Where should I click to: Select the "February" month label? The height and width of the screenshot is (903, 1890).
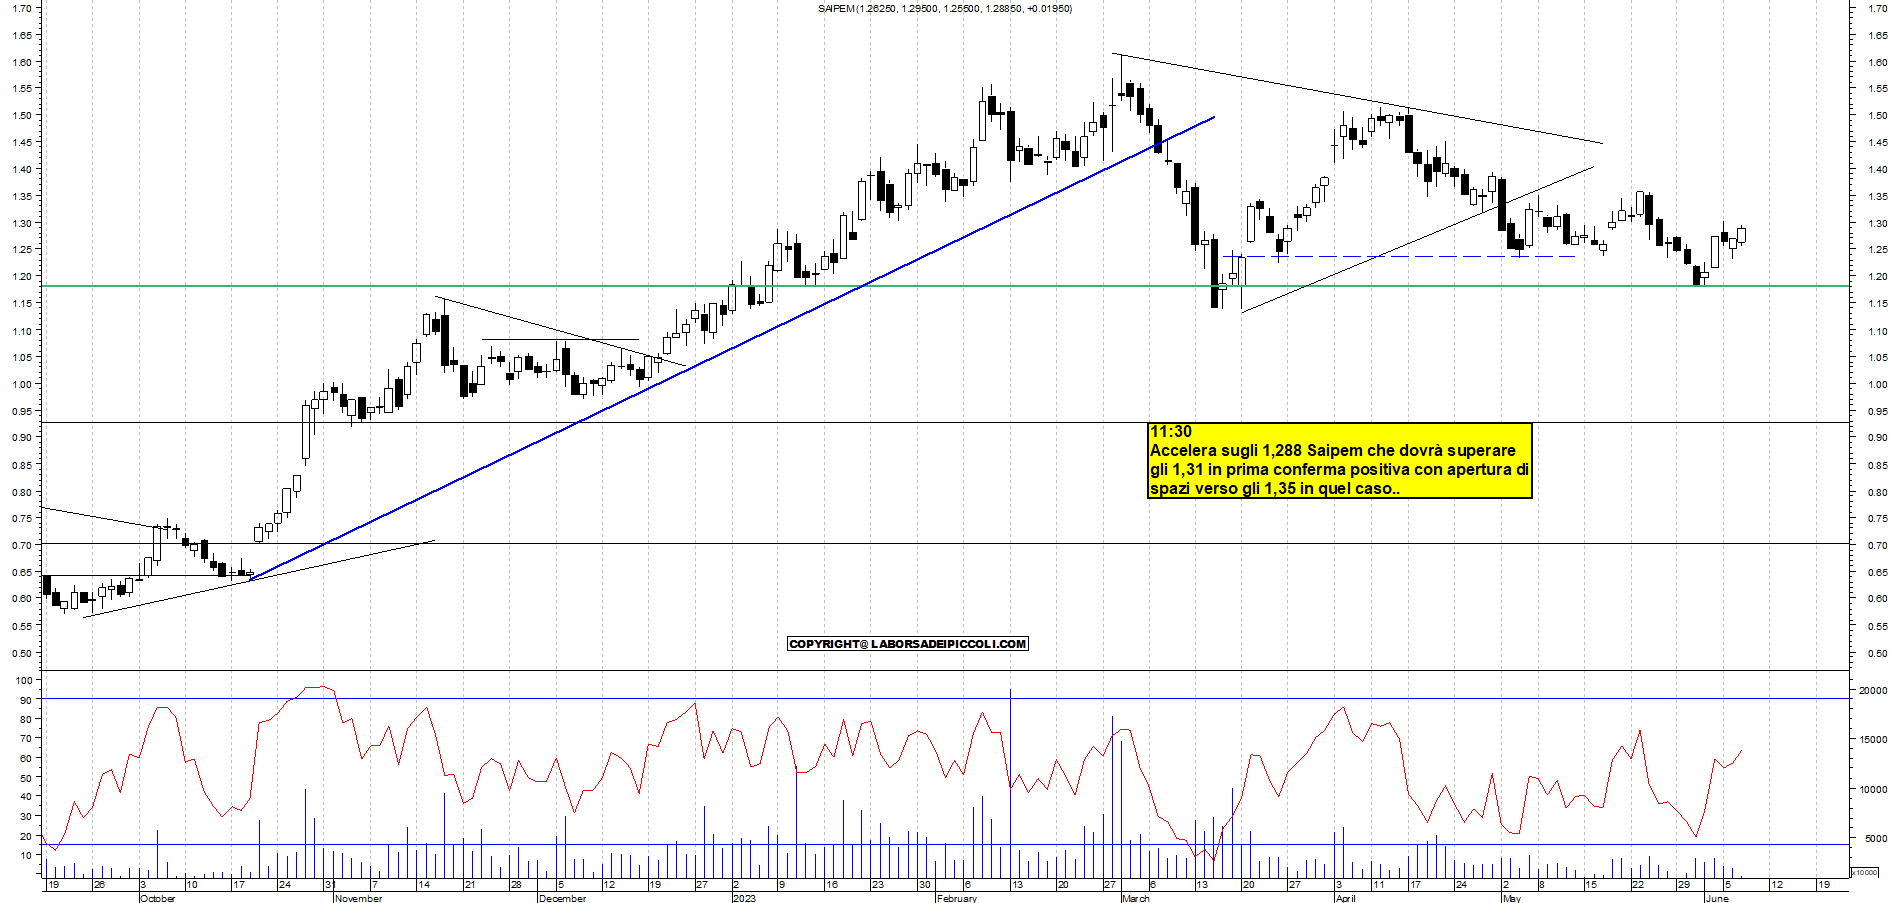click(957, 898)
